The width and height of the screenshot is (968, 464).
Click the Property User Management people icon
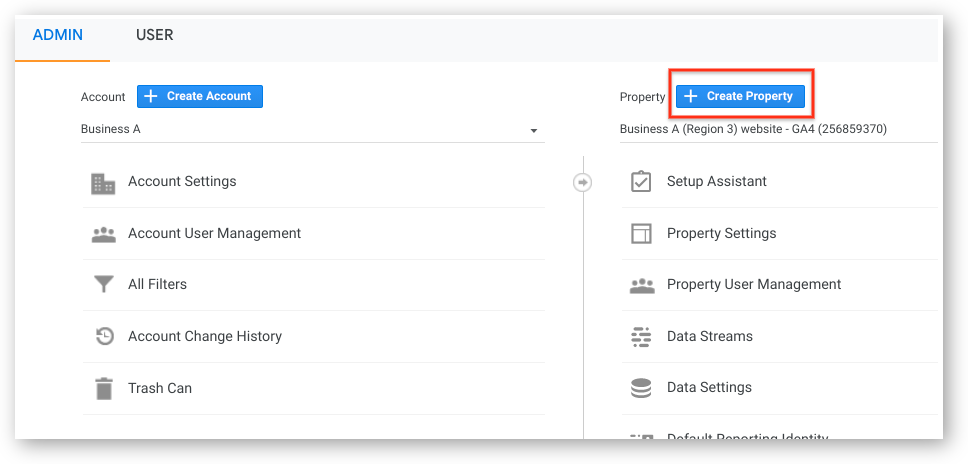coord(641,285)
